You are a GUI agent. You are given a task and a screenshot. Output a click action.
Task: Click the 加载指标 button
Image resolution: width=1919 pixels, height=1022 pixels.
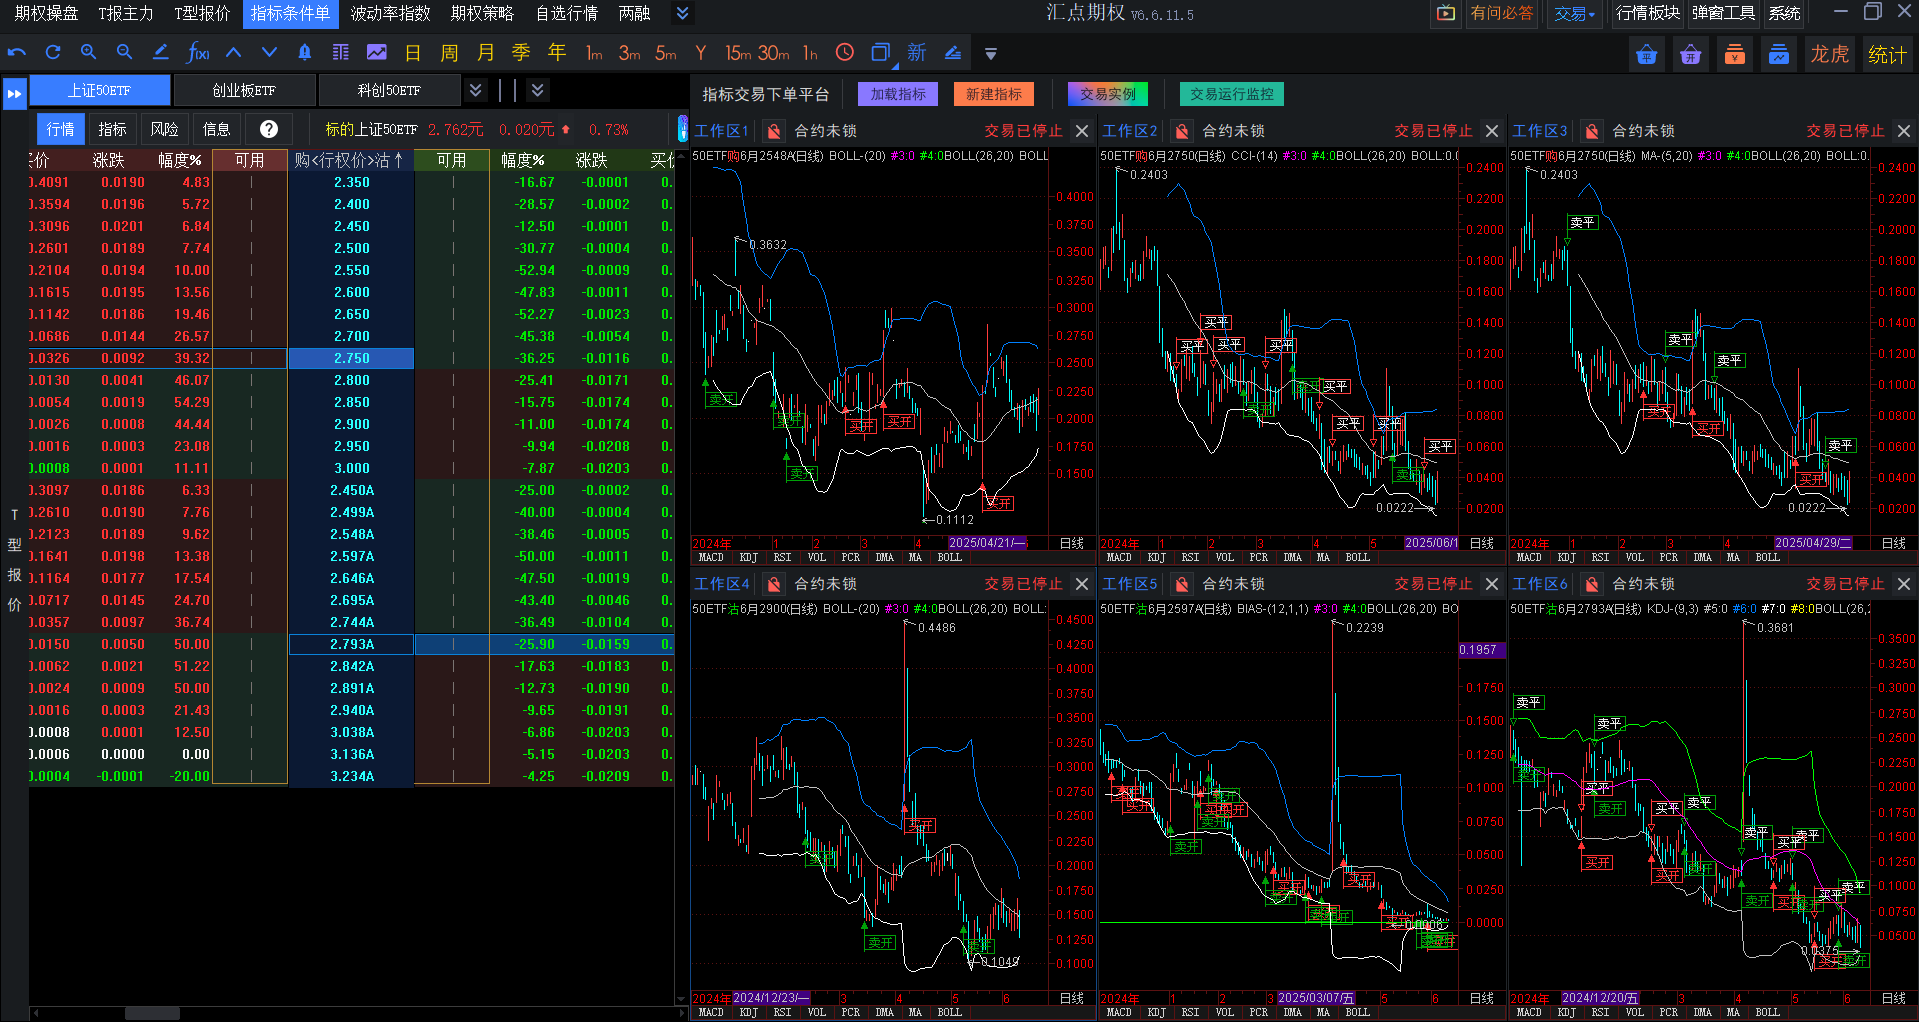[x=898, y=94]
